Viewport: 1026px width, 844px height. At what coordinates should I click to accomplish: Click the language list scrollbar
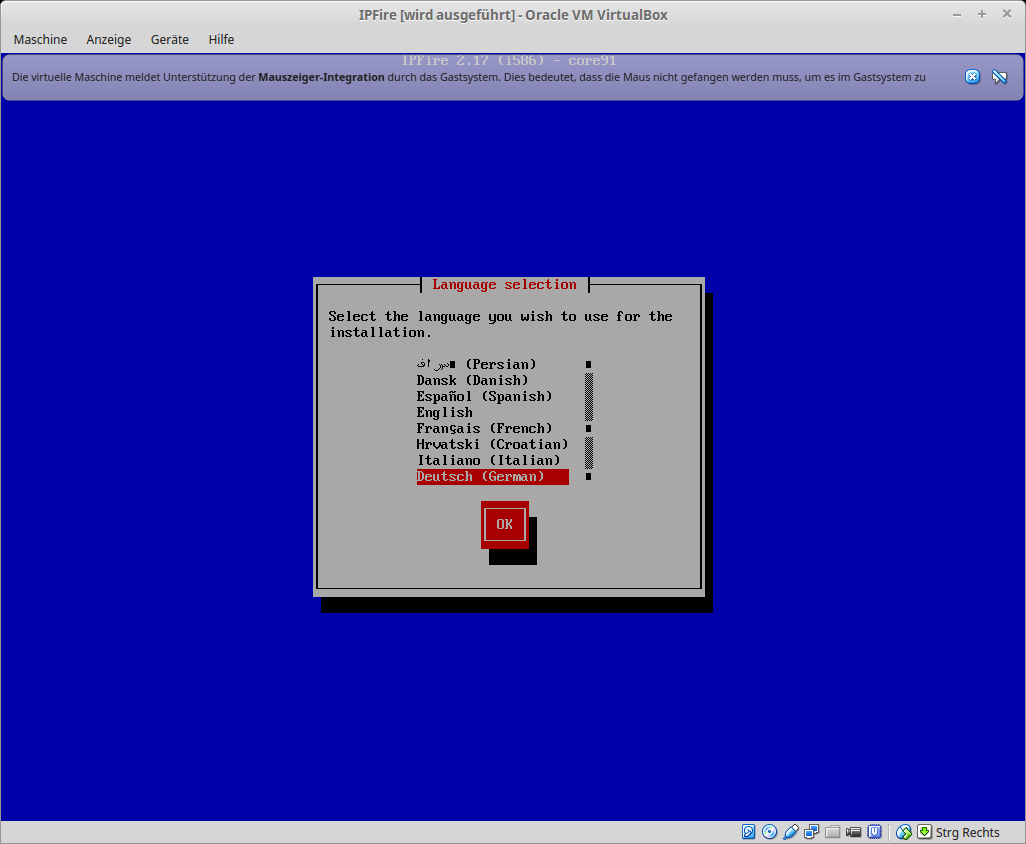pos(589,420)
